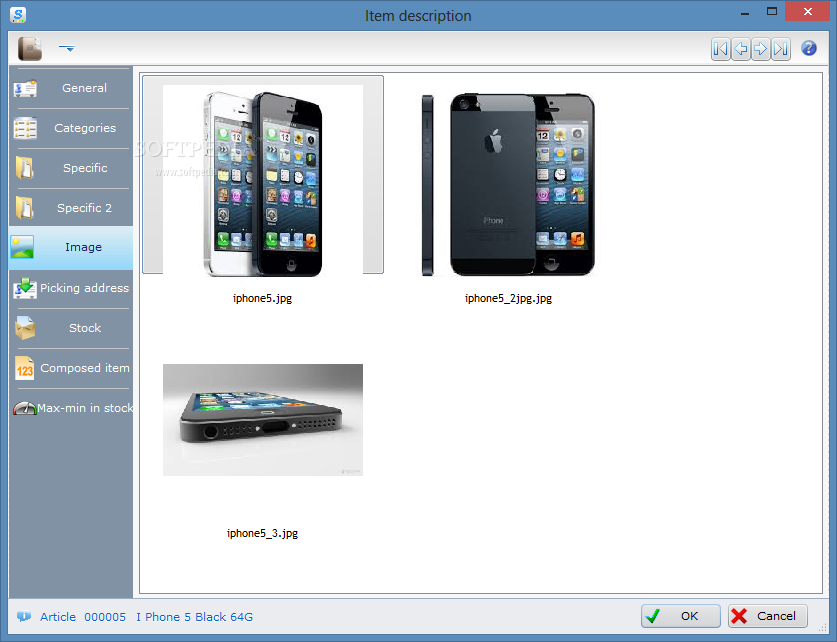Go to the next record arrow
The width and height of the screenshot is (837, 642).
761,49
